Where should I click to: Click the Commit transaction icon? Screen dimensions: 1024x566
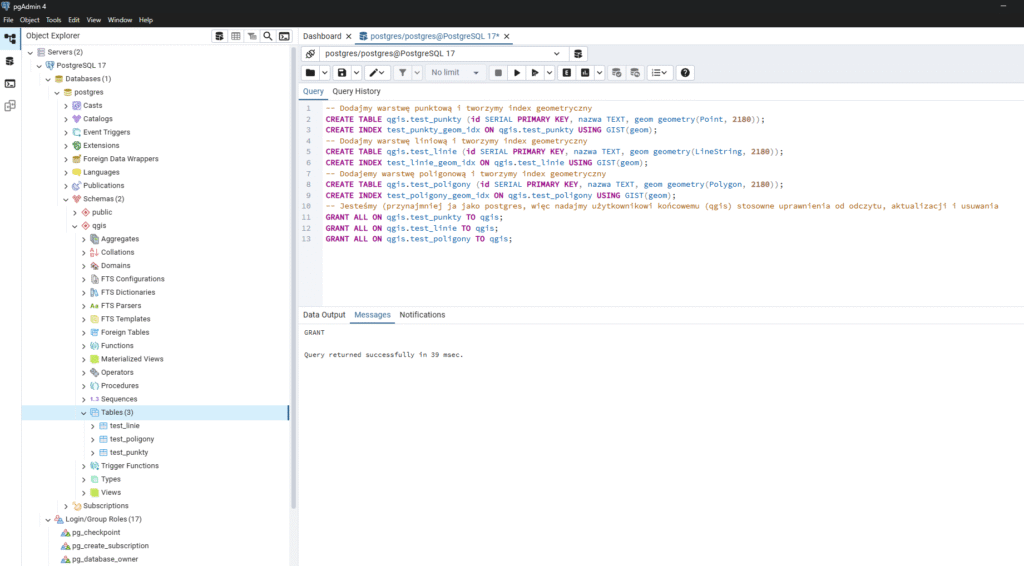pyautogui.click(x=616, y=73)
